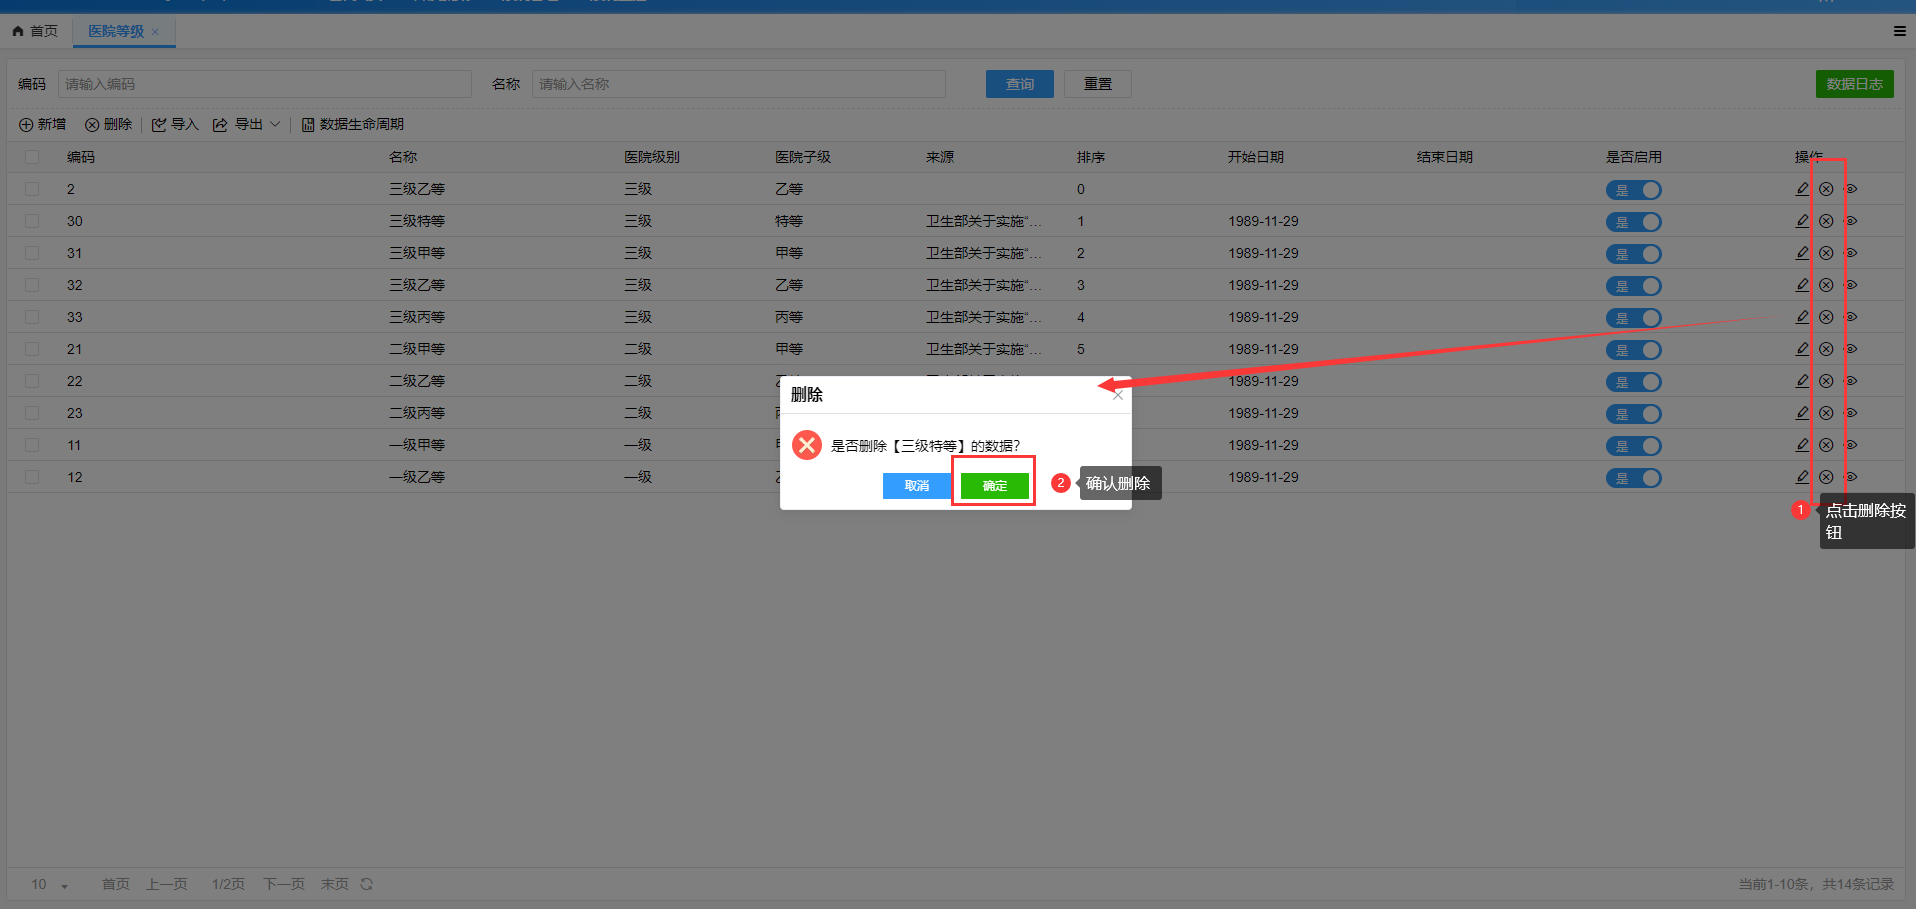Check the checkbox for row 33

point(32,317)
